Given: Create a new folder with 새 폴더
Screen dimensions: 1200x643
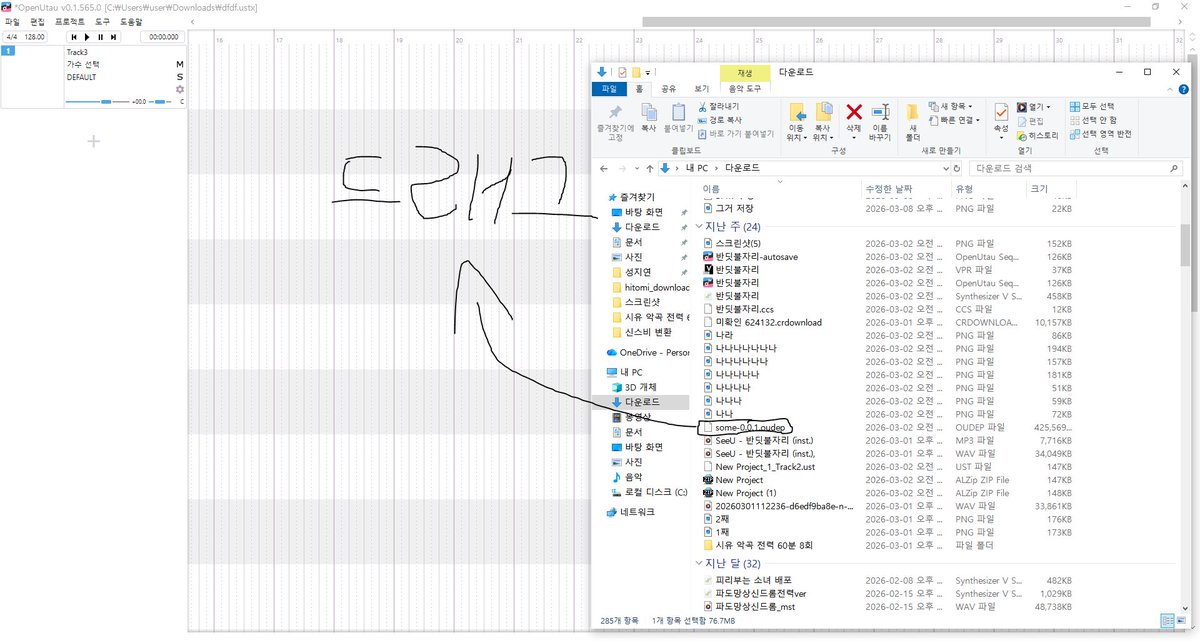Looking at the screenshot, I should 913,122.
